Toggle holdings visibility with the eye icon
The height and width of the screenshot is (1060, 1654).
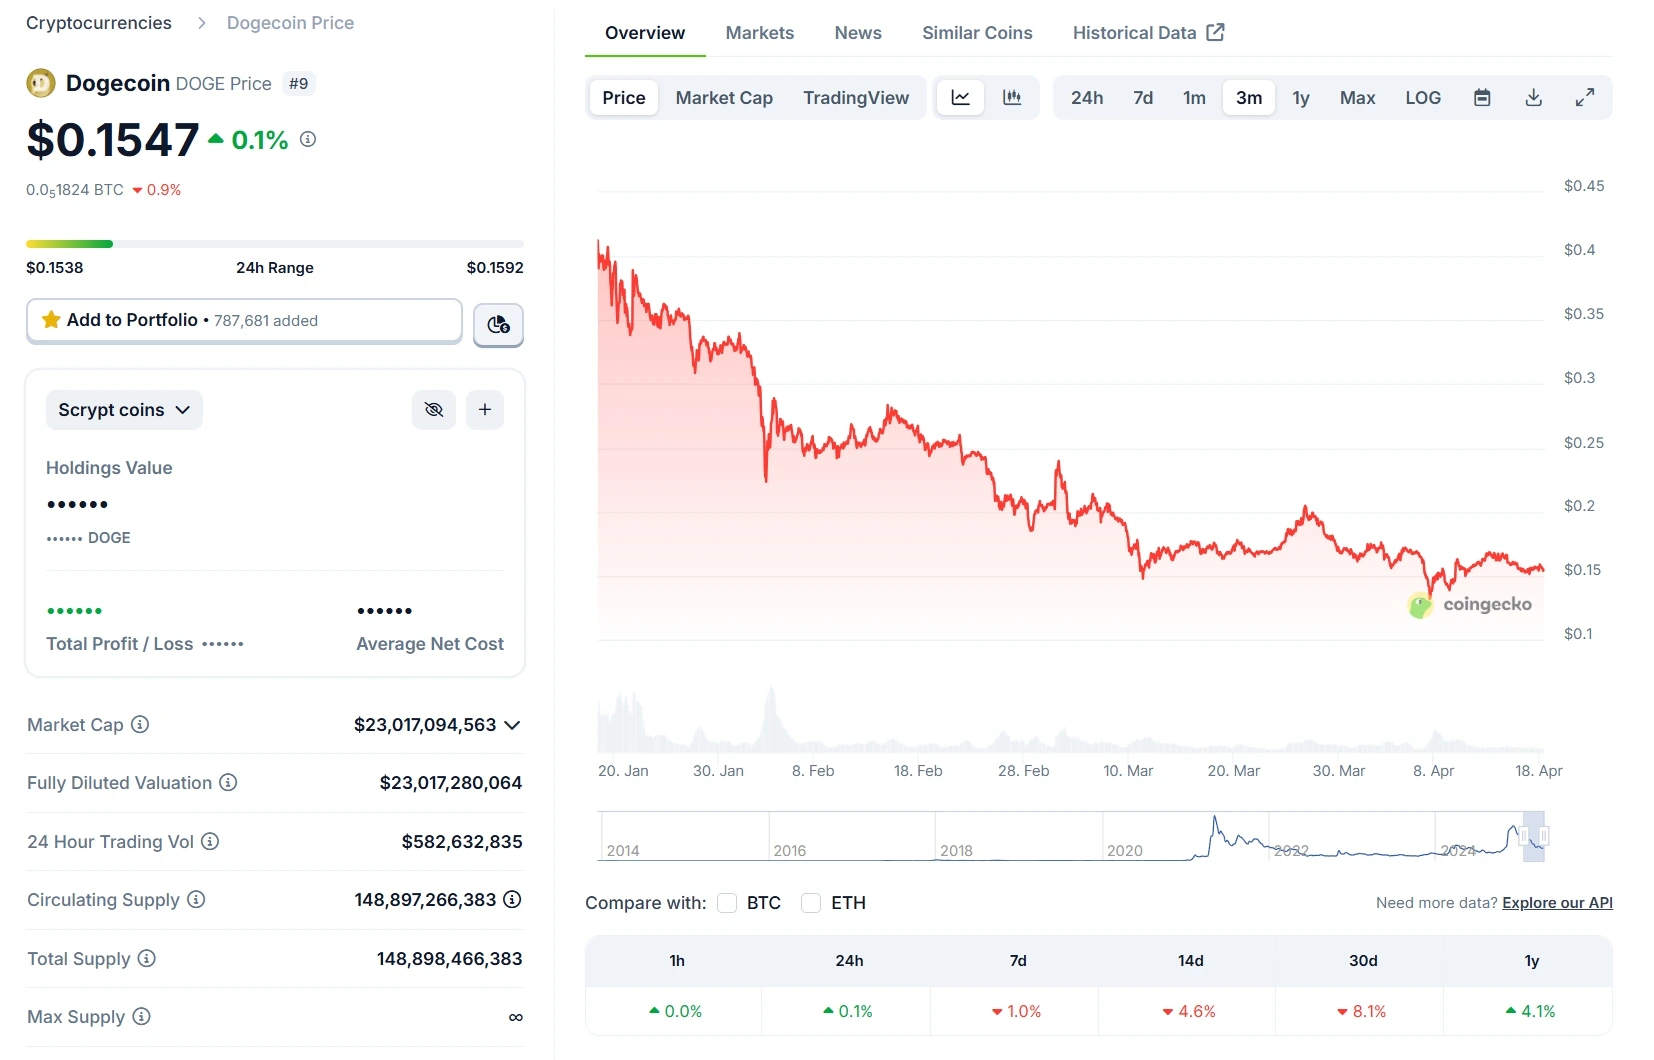pyautogui.click(x=433, y=409)
